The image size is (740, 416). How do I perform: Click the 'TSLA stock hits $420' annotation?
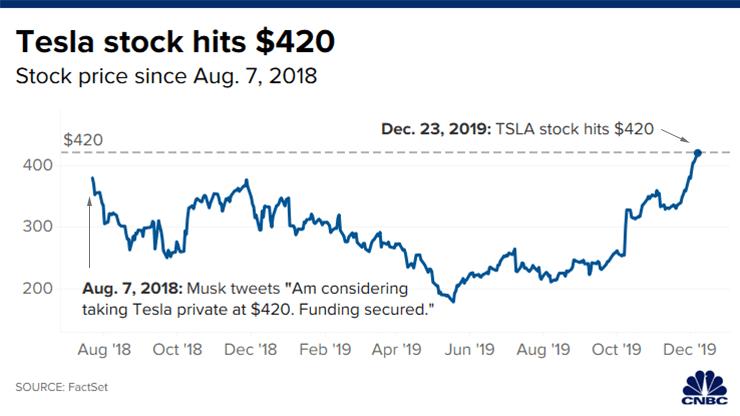click(x=517, y=129)
